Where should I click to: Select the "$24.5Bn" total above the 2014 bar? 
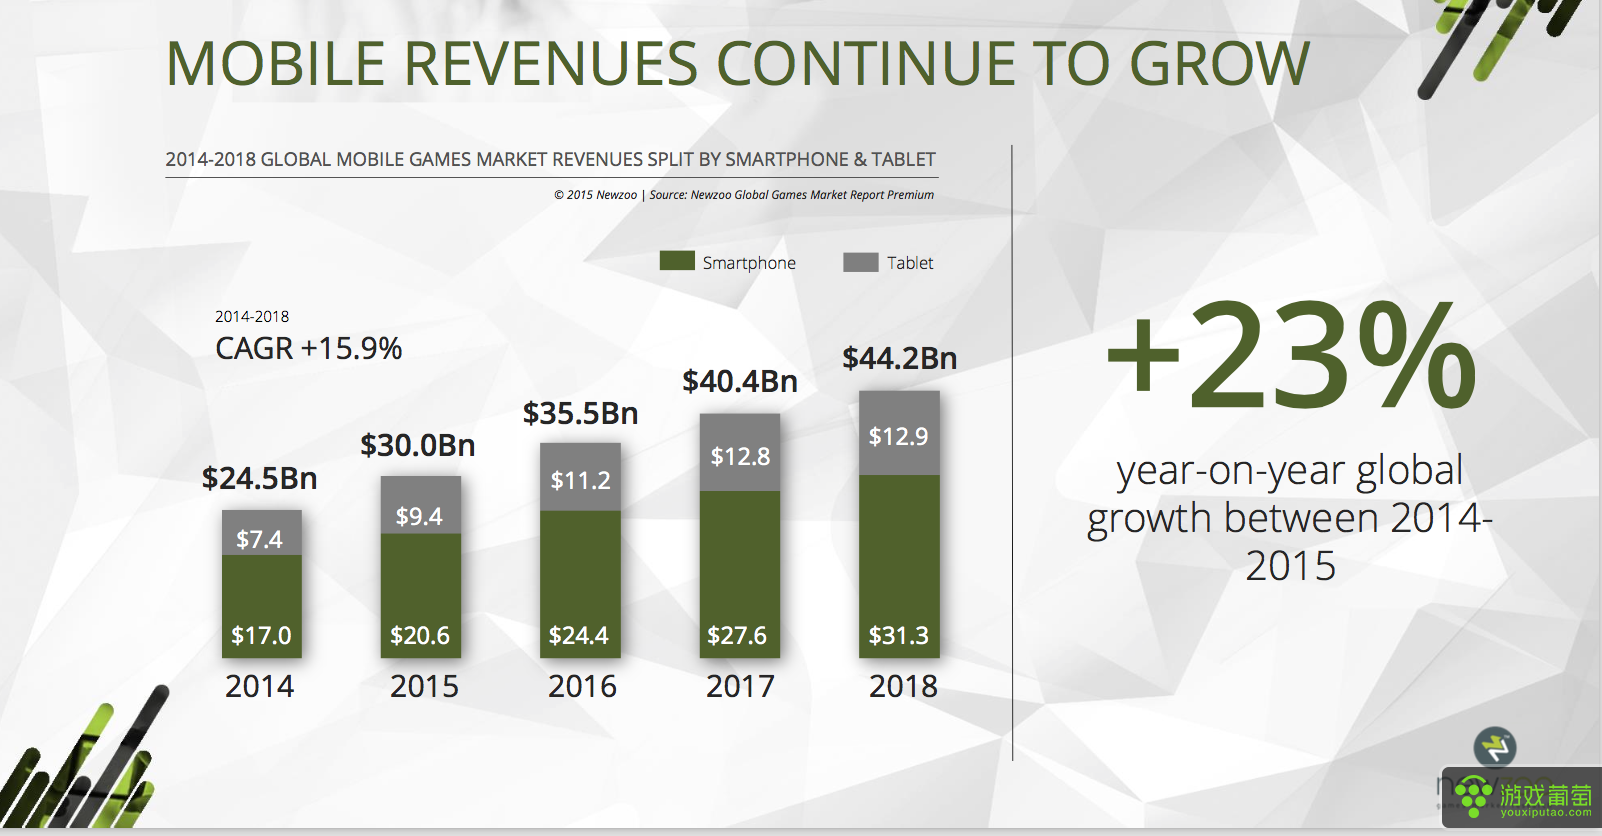260,478
